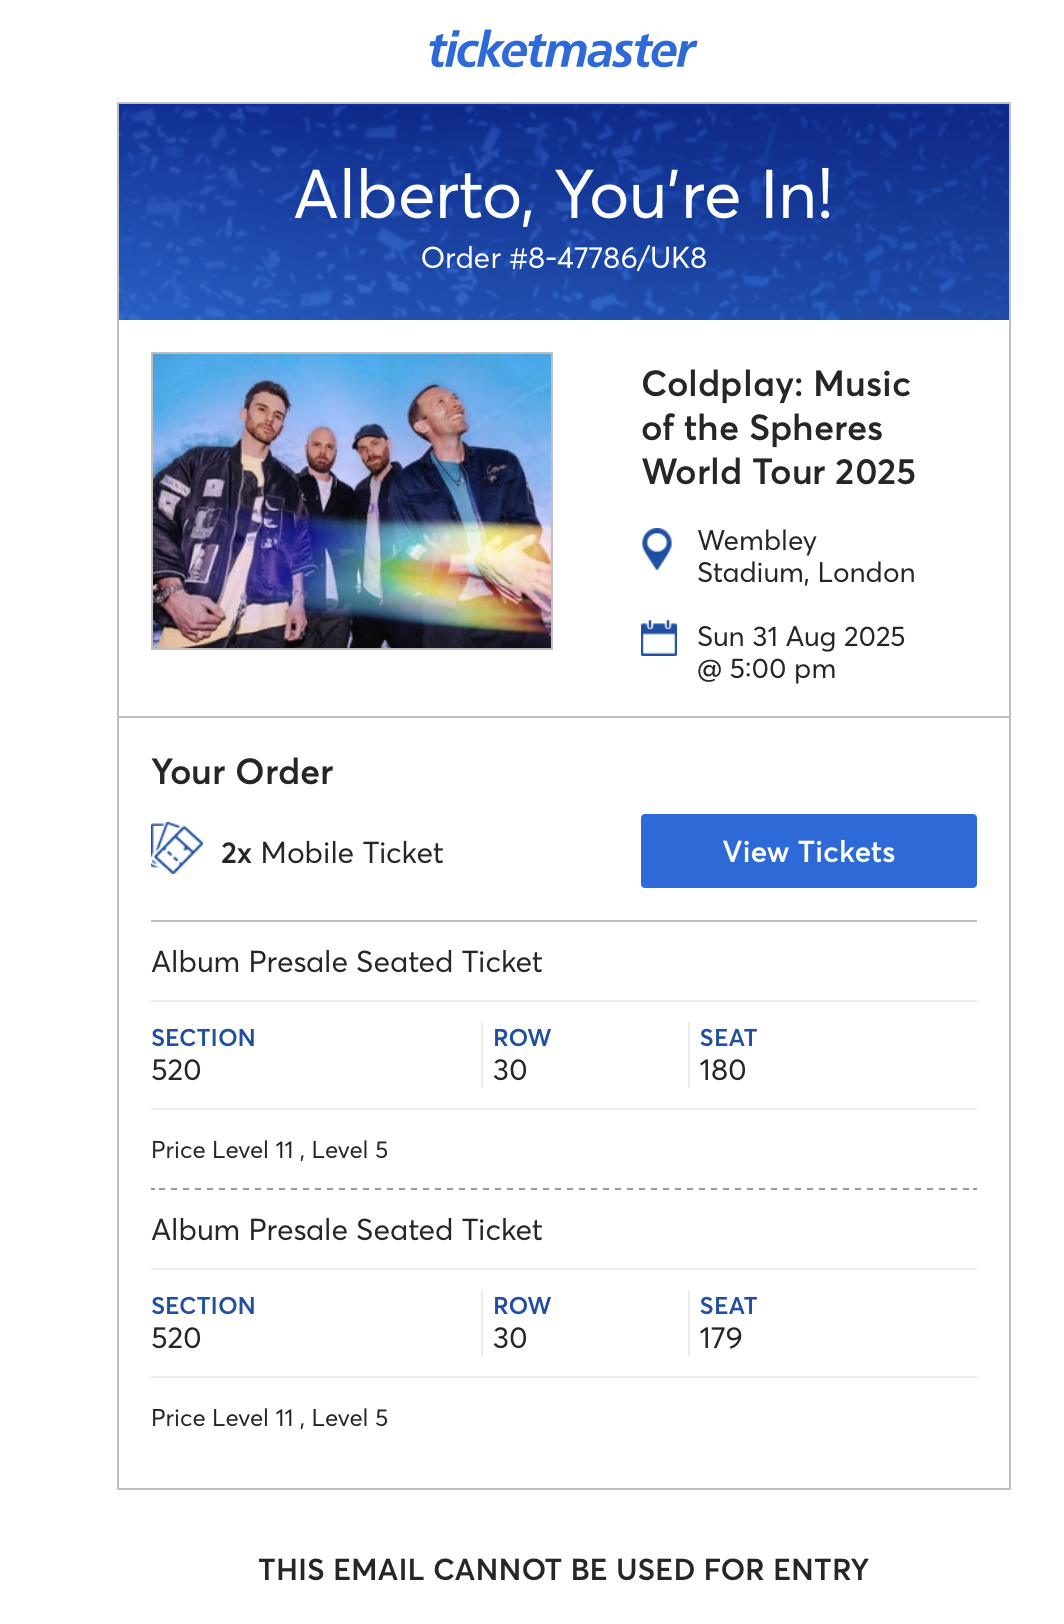The image size is (1064, 1624).
Task: Click the first Album Presale Seated Ticket label
Action: (x=347, y=962)
